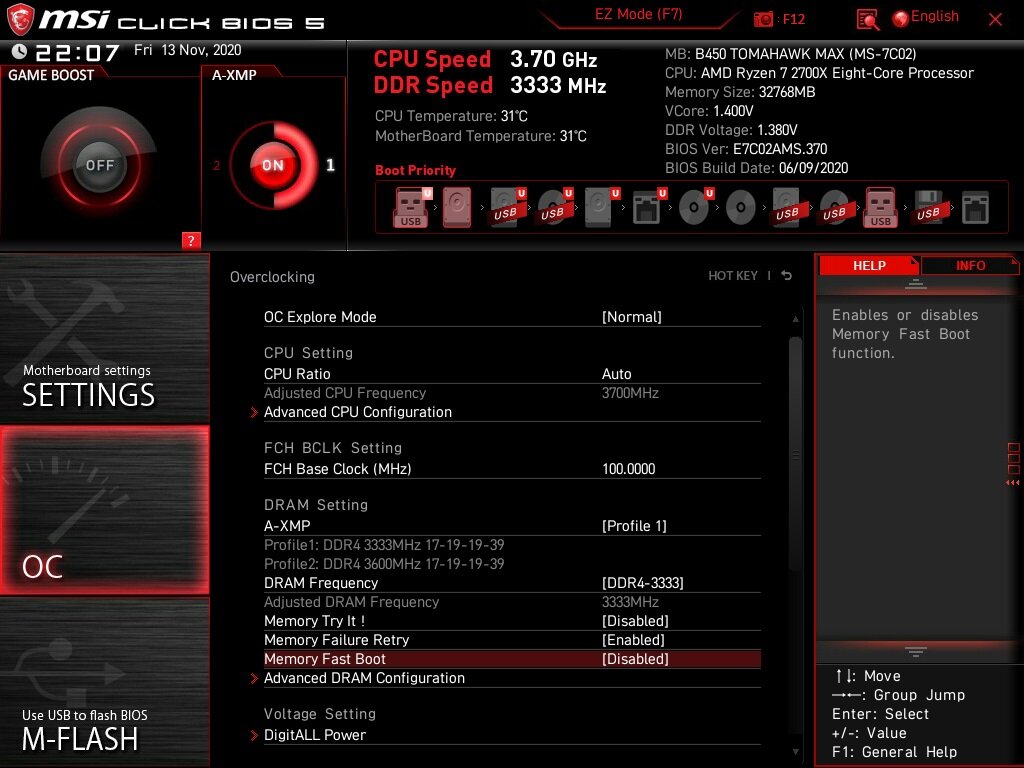This screenshot has height=768, width=1024.
Task: Choose the USB floppy boot device icon
Action: tap(929, 207)
